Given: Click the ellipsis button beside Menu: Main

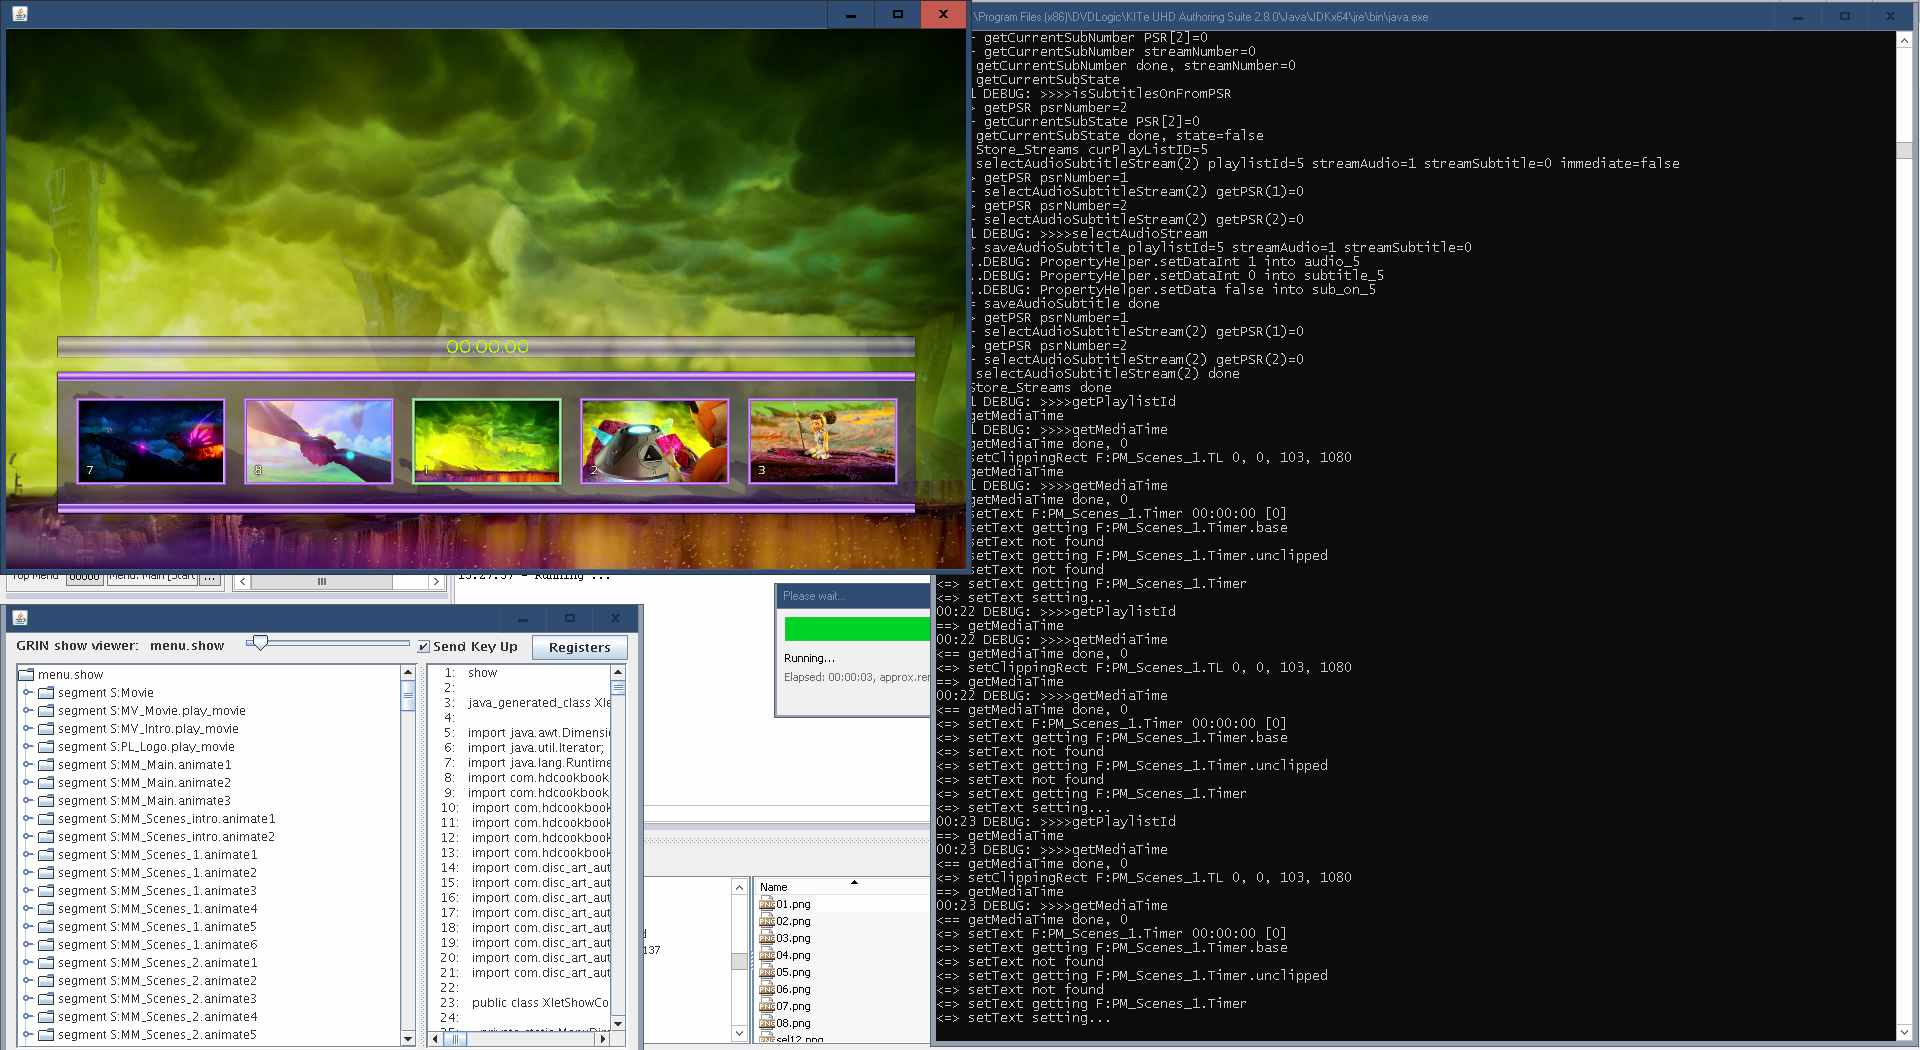Looking at the screenshot, I should pyautogui.click(x=209, y=578).
